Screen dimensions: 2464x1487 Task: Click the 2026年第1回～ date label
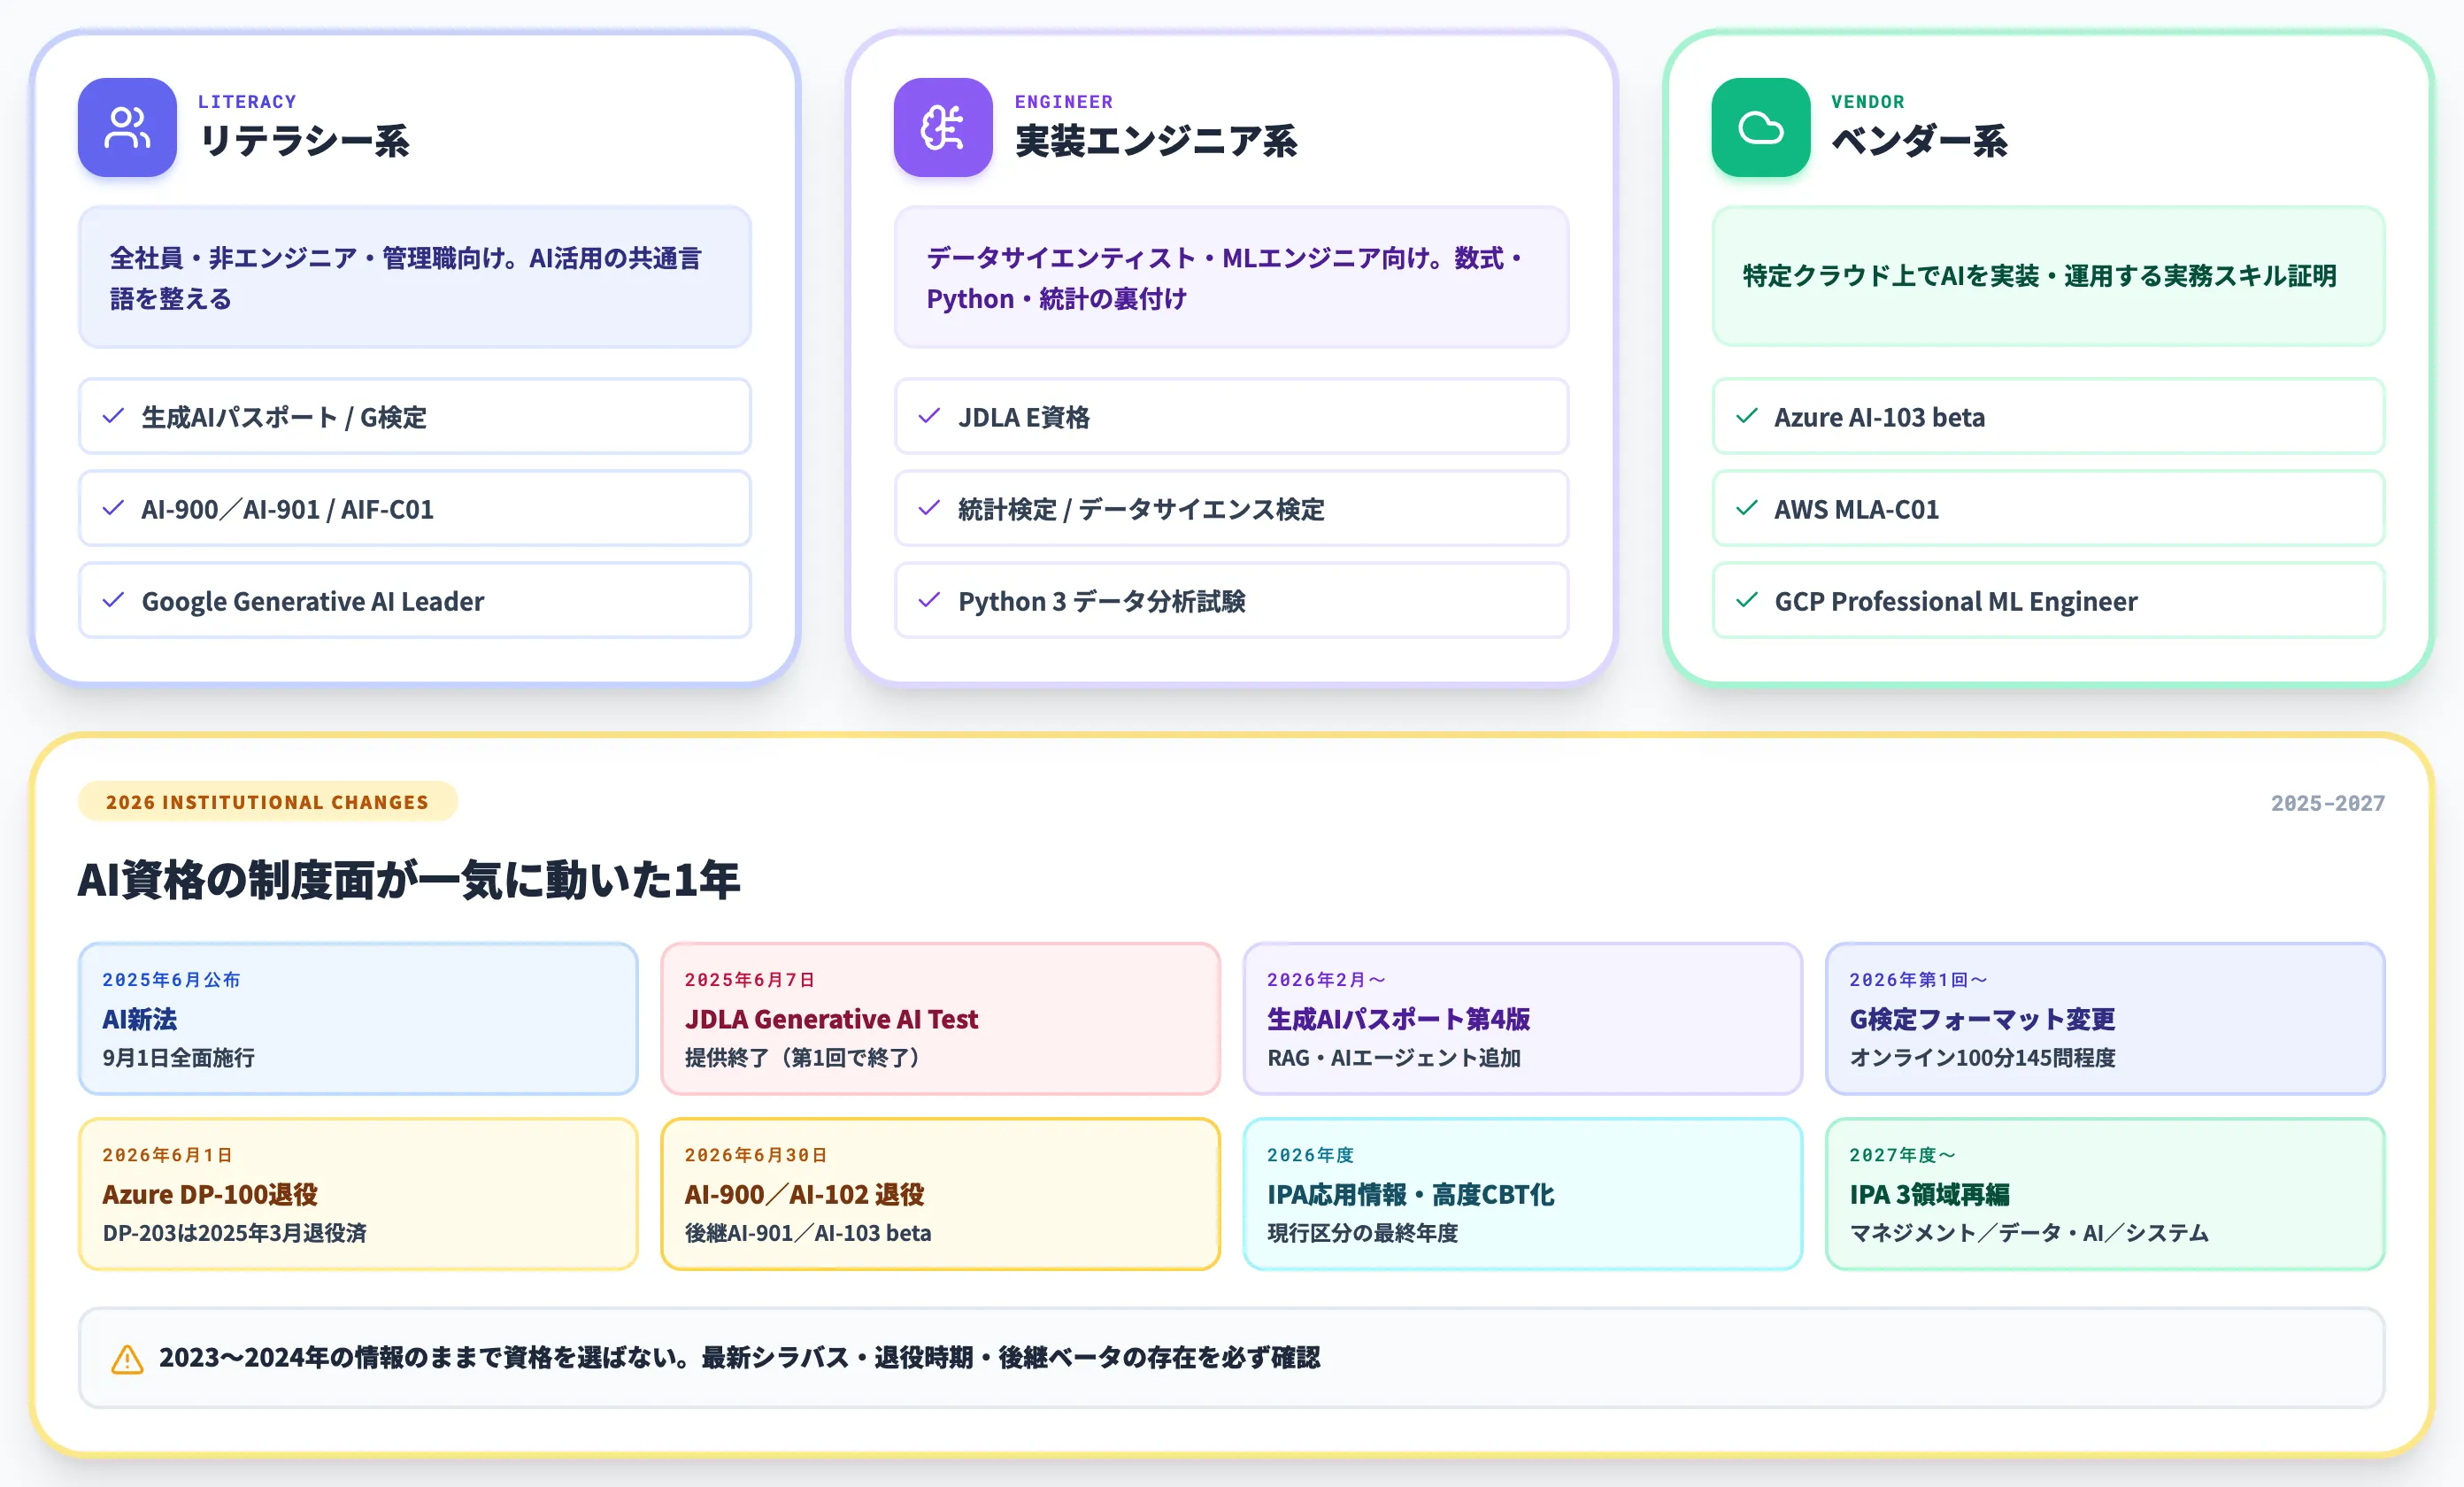tap(1918, 980)
